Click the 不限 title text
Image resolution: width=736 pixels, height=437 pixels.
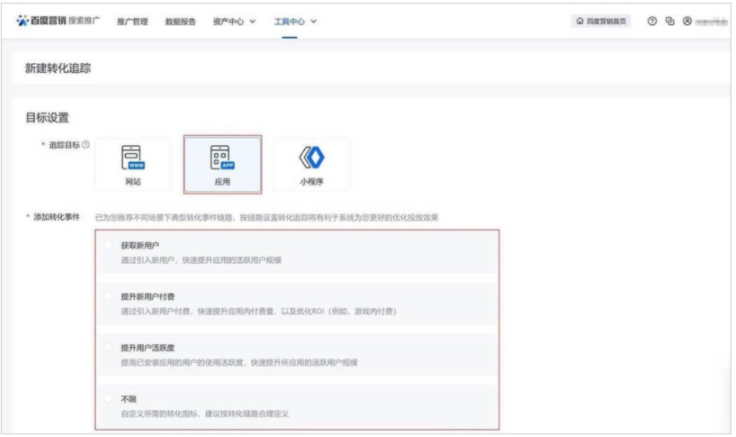pos(129,399)
